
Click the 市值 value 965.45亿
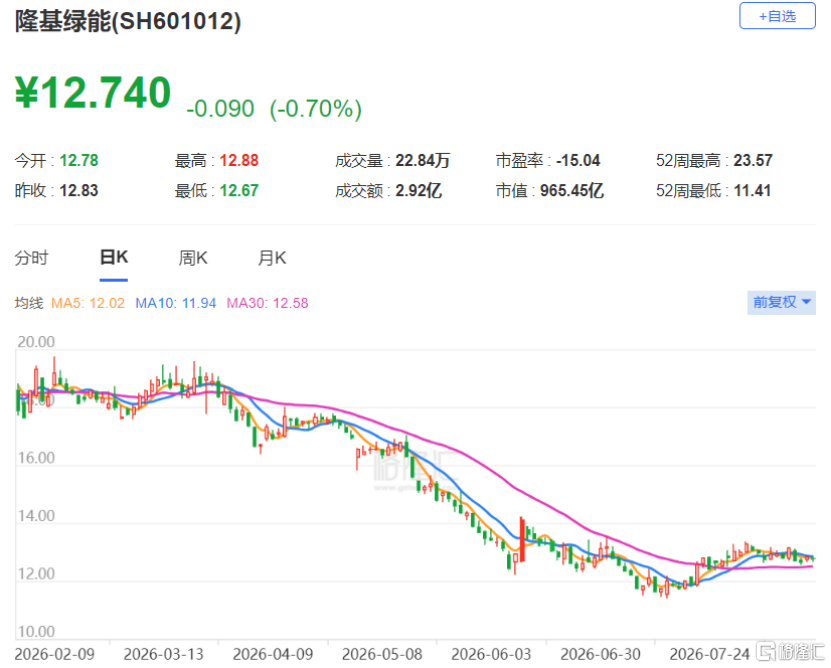572,190
